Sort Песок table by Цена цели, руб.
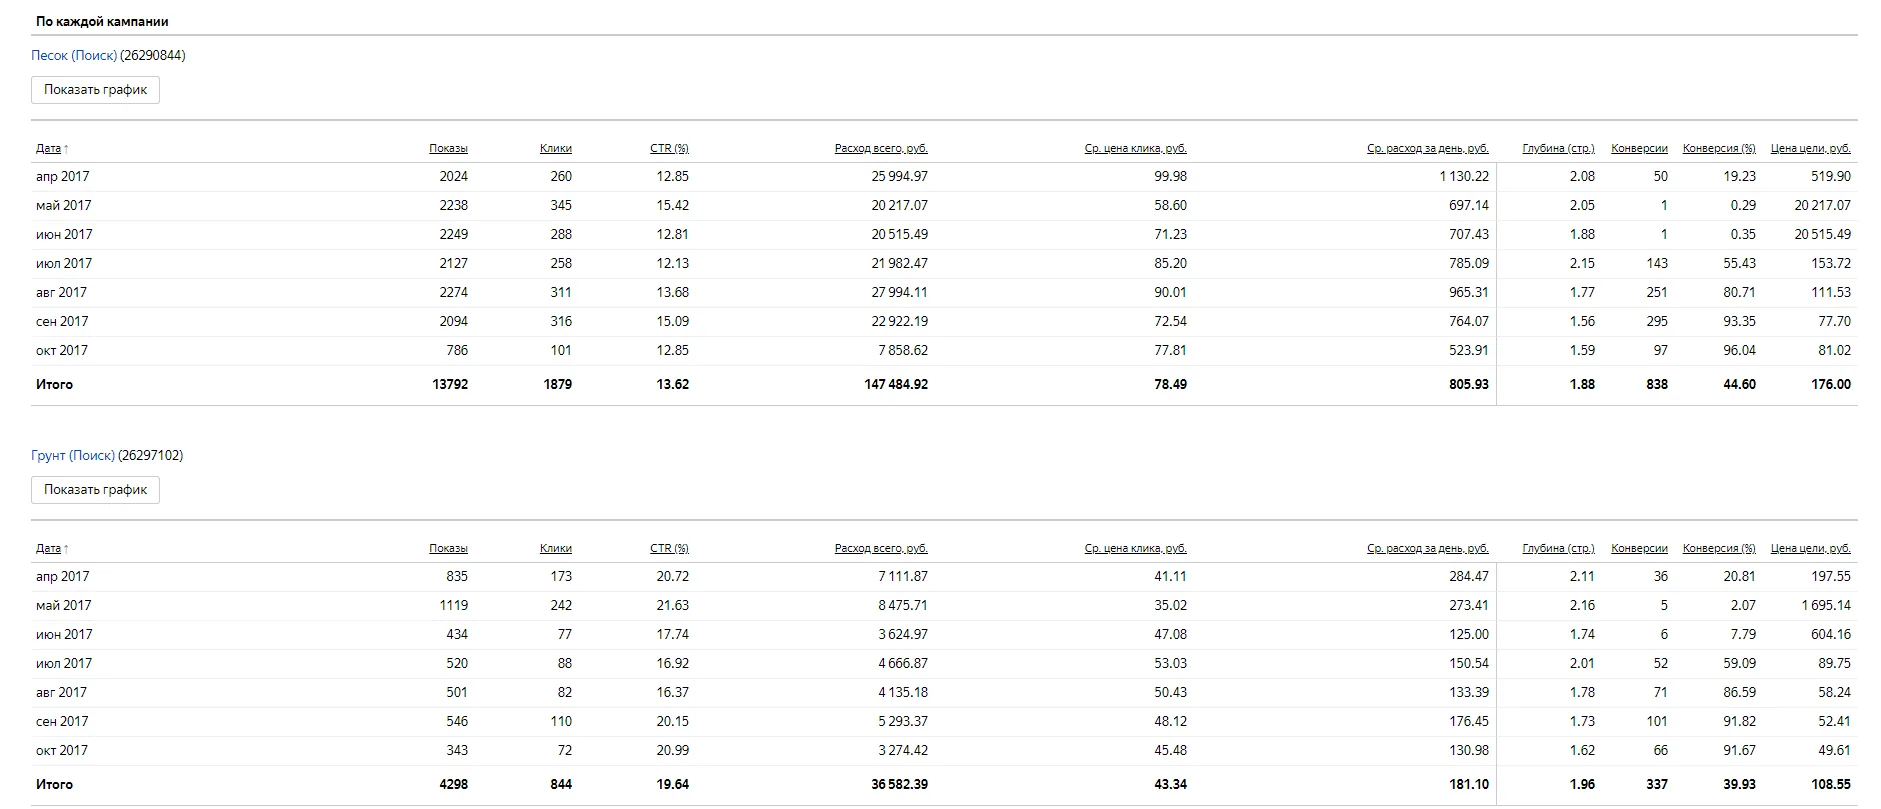 click(x=1811, y=149)
